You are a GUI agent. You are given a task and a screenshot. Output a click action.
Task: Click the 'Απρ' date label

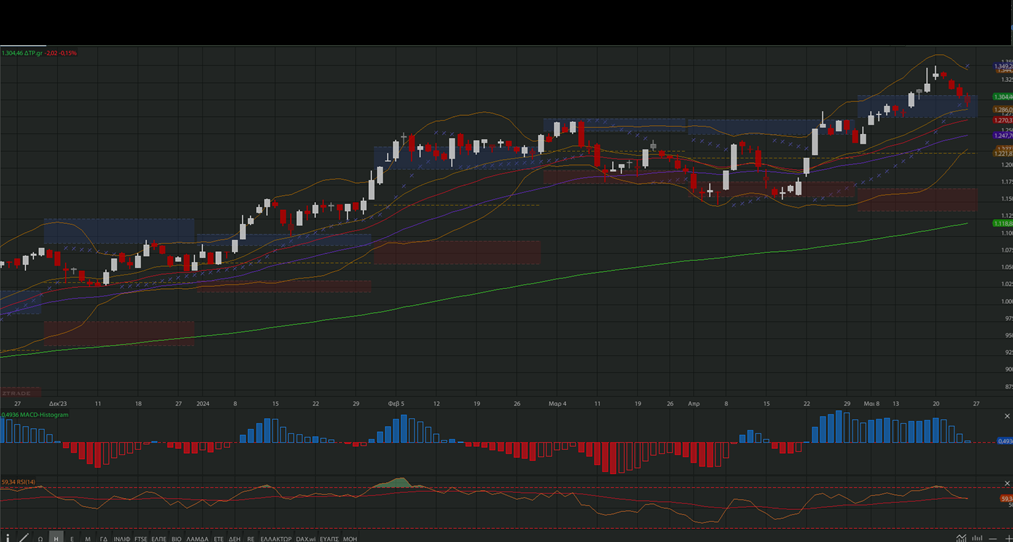694,403
